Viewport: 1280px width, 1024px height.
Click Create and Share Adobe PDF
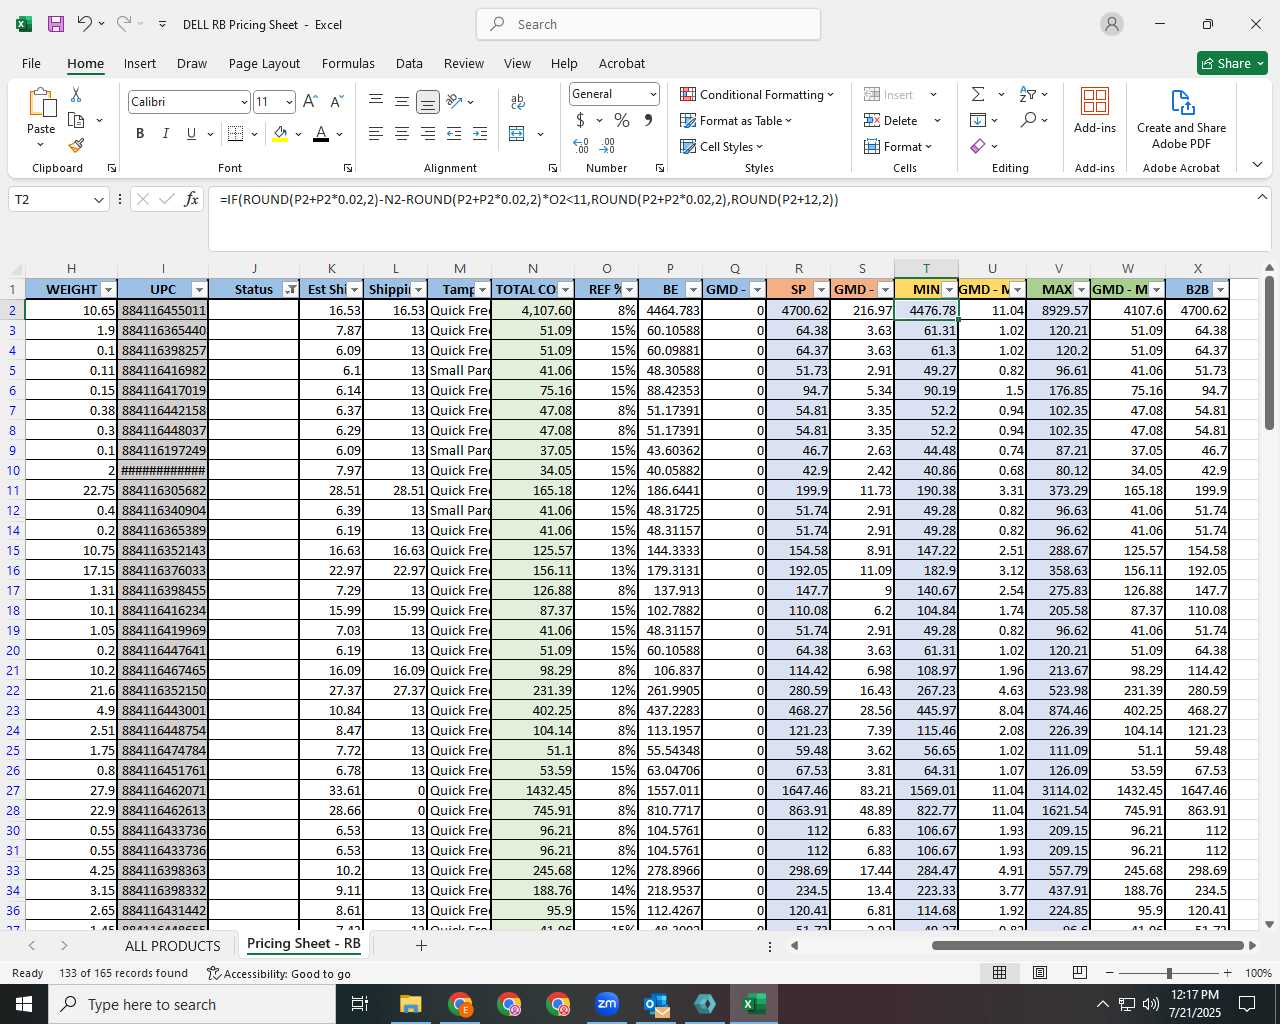click(x=1181, y=119)
